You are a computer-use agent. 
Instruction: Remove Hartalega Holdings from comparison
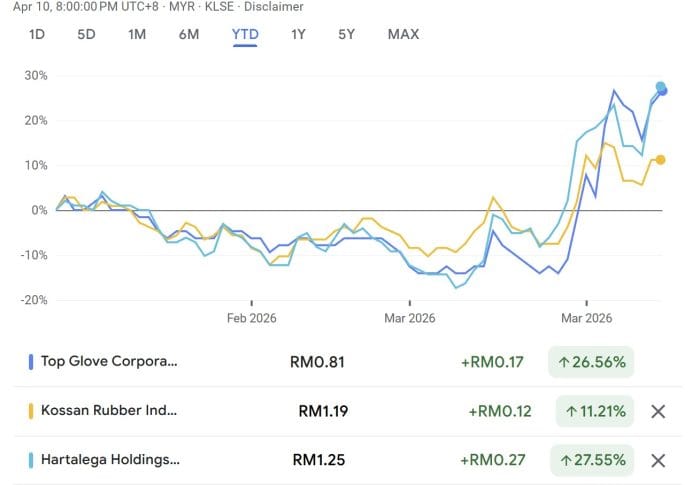pyautogui.click(x=658, y=460)
